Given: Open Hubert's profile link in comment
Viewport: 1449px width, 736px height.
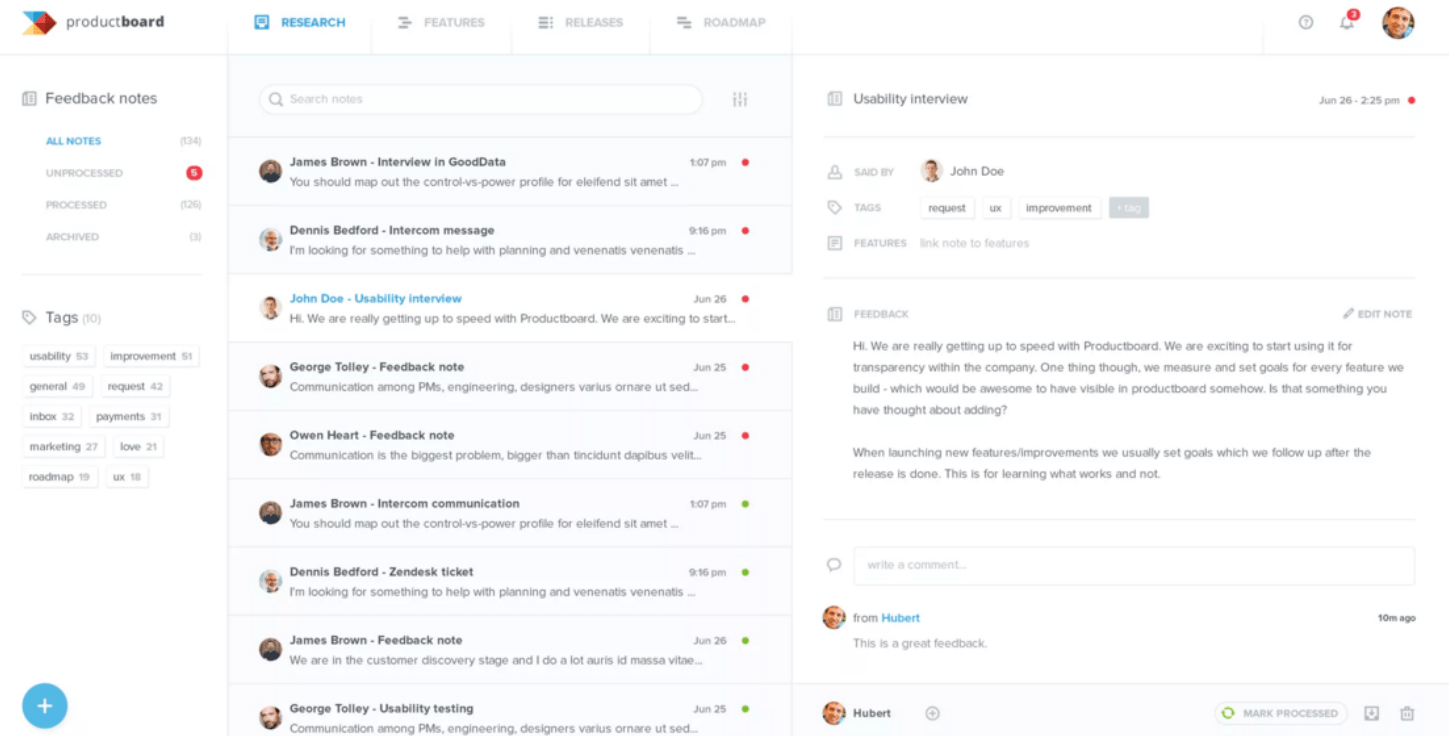Looking at the screenshot, I should (x=900, y=618).
